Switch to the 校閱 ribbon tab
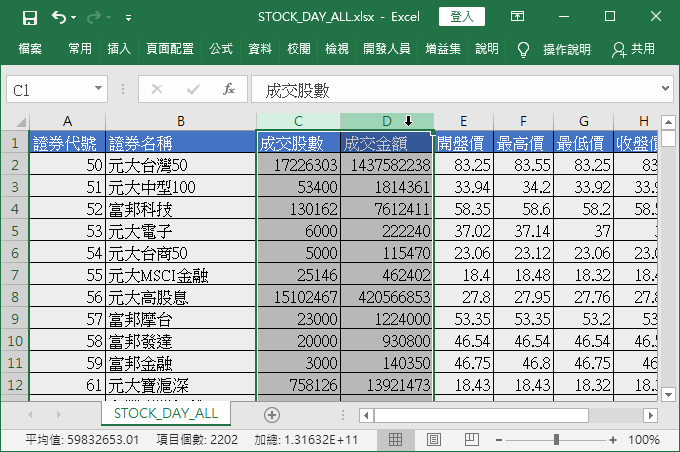 coord(299,49)
